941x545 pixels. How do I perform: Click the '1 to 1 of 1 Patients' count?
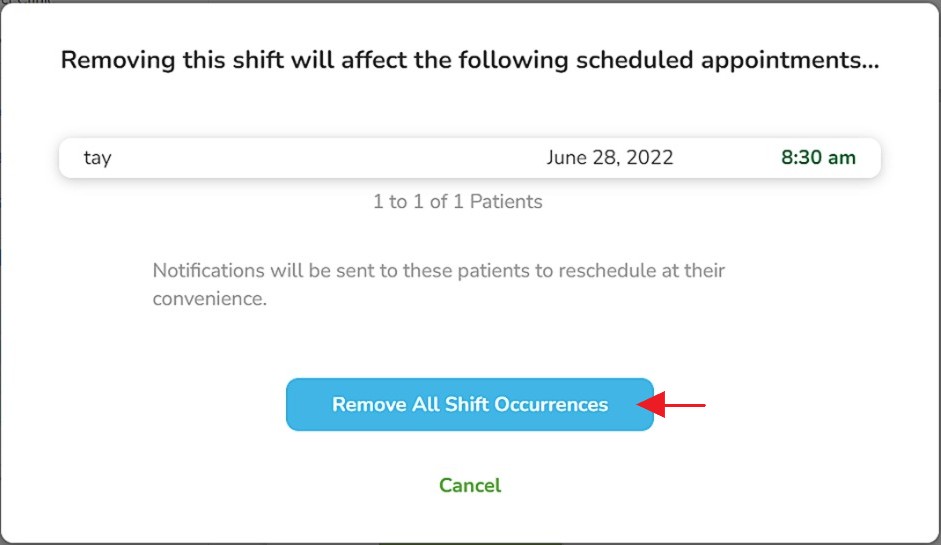point(457,202)
